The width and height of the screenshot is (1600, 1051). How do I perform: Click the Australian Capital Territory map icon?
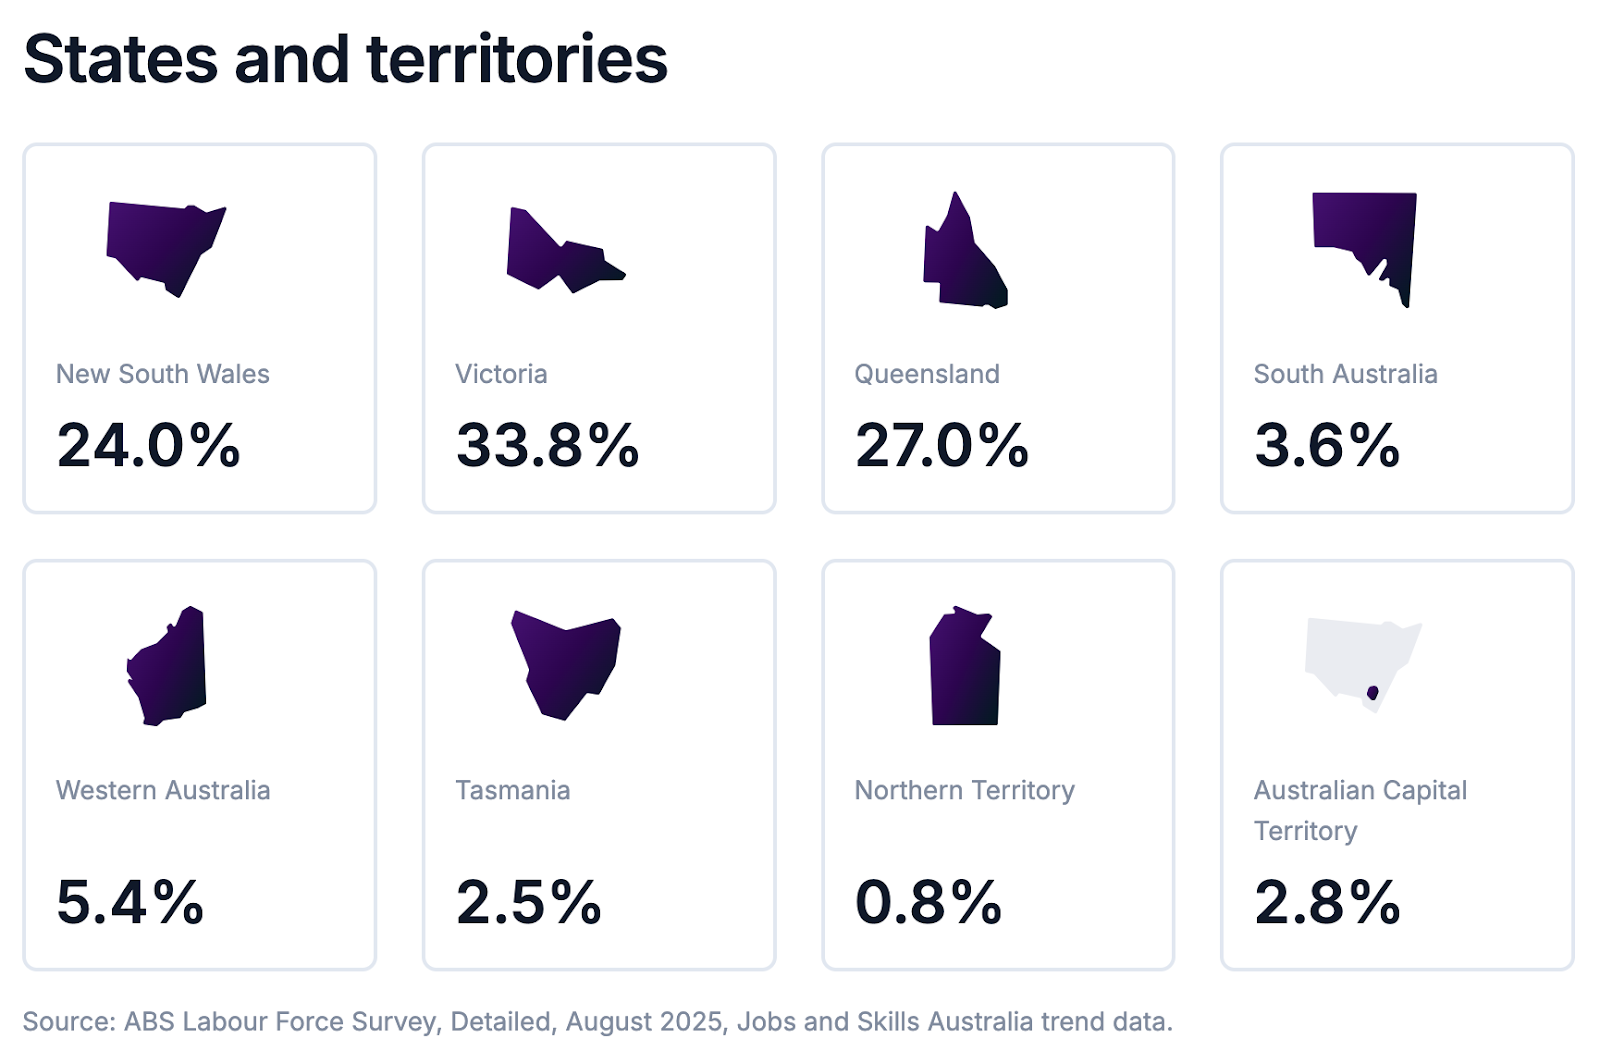coord(1362,662)
